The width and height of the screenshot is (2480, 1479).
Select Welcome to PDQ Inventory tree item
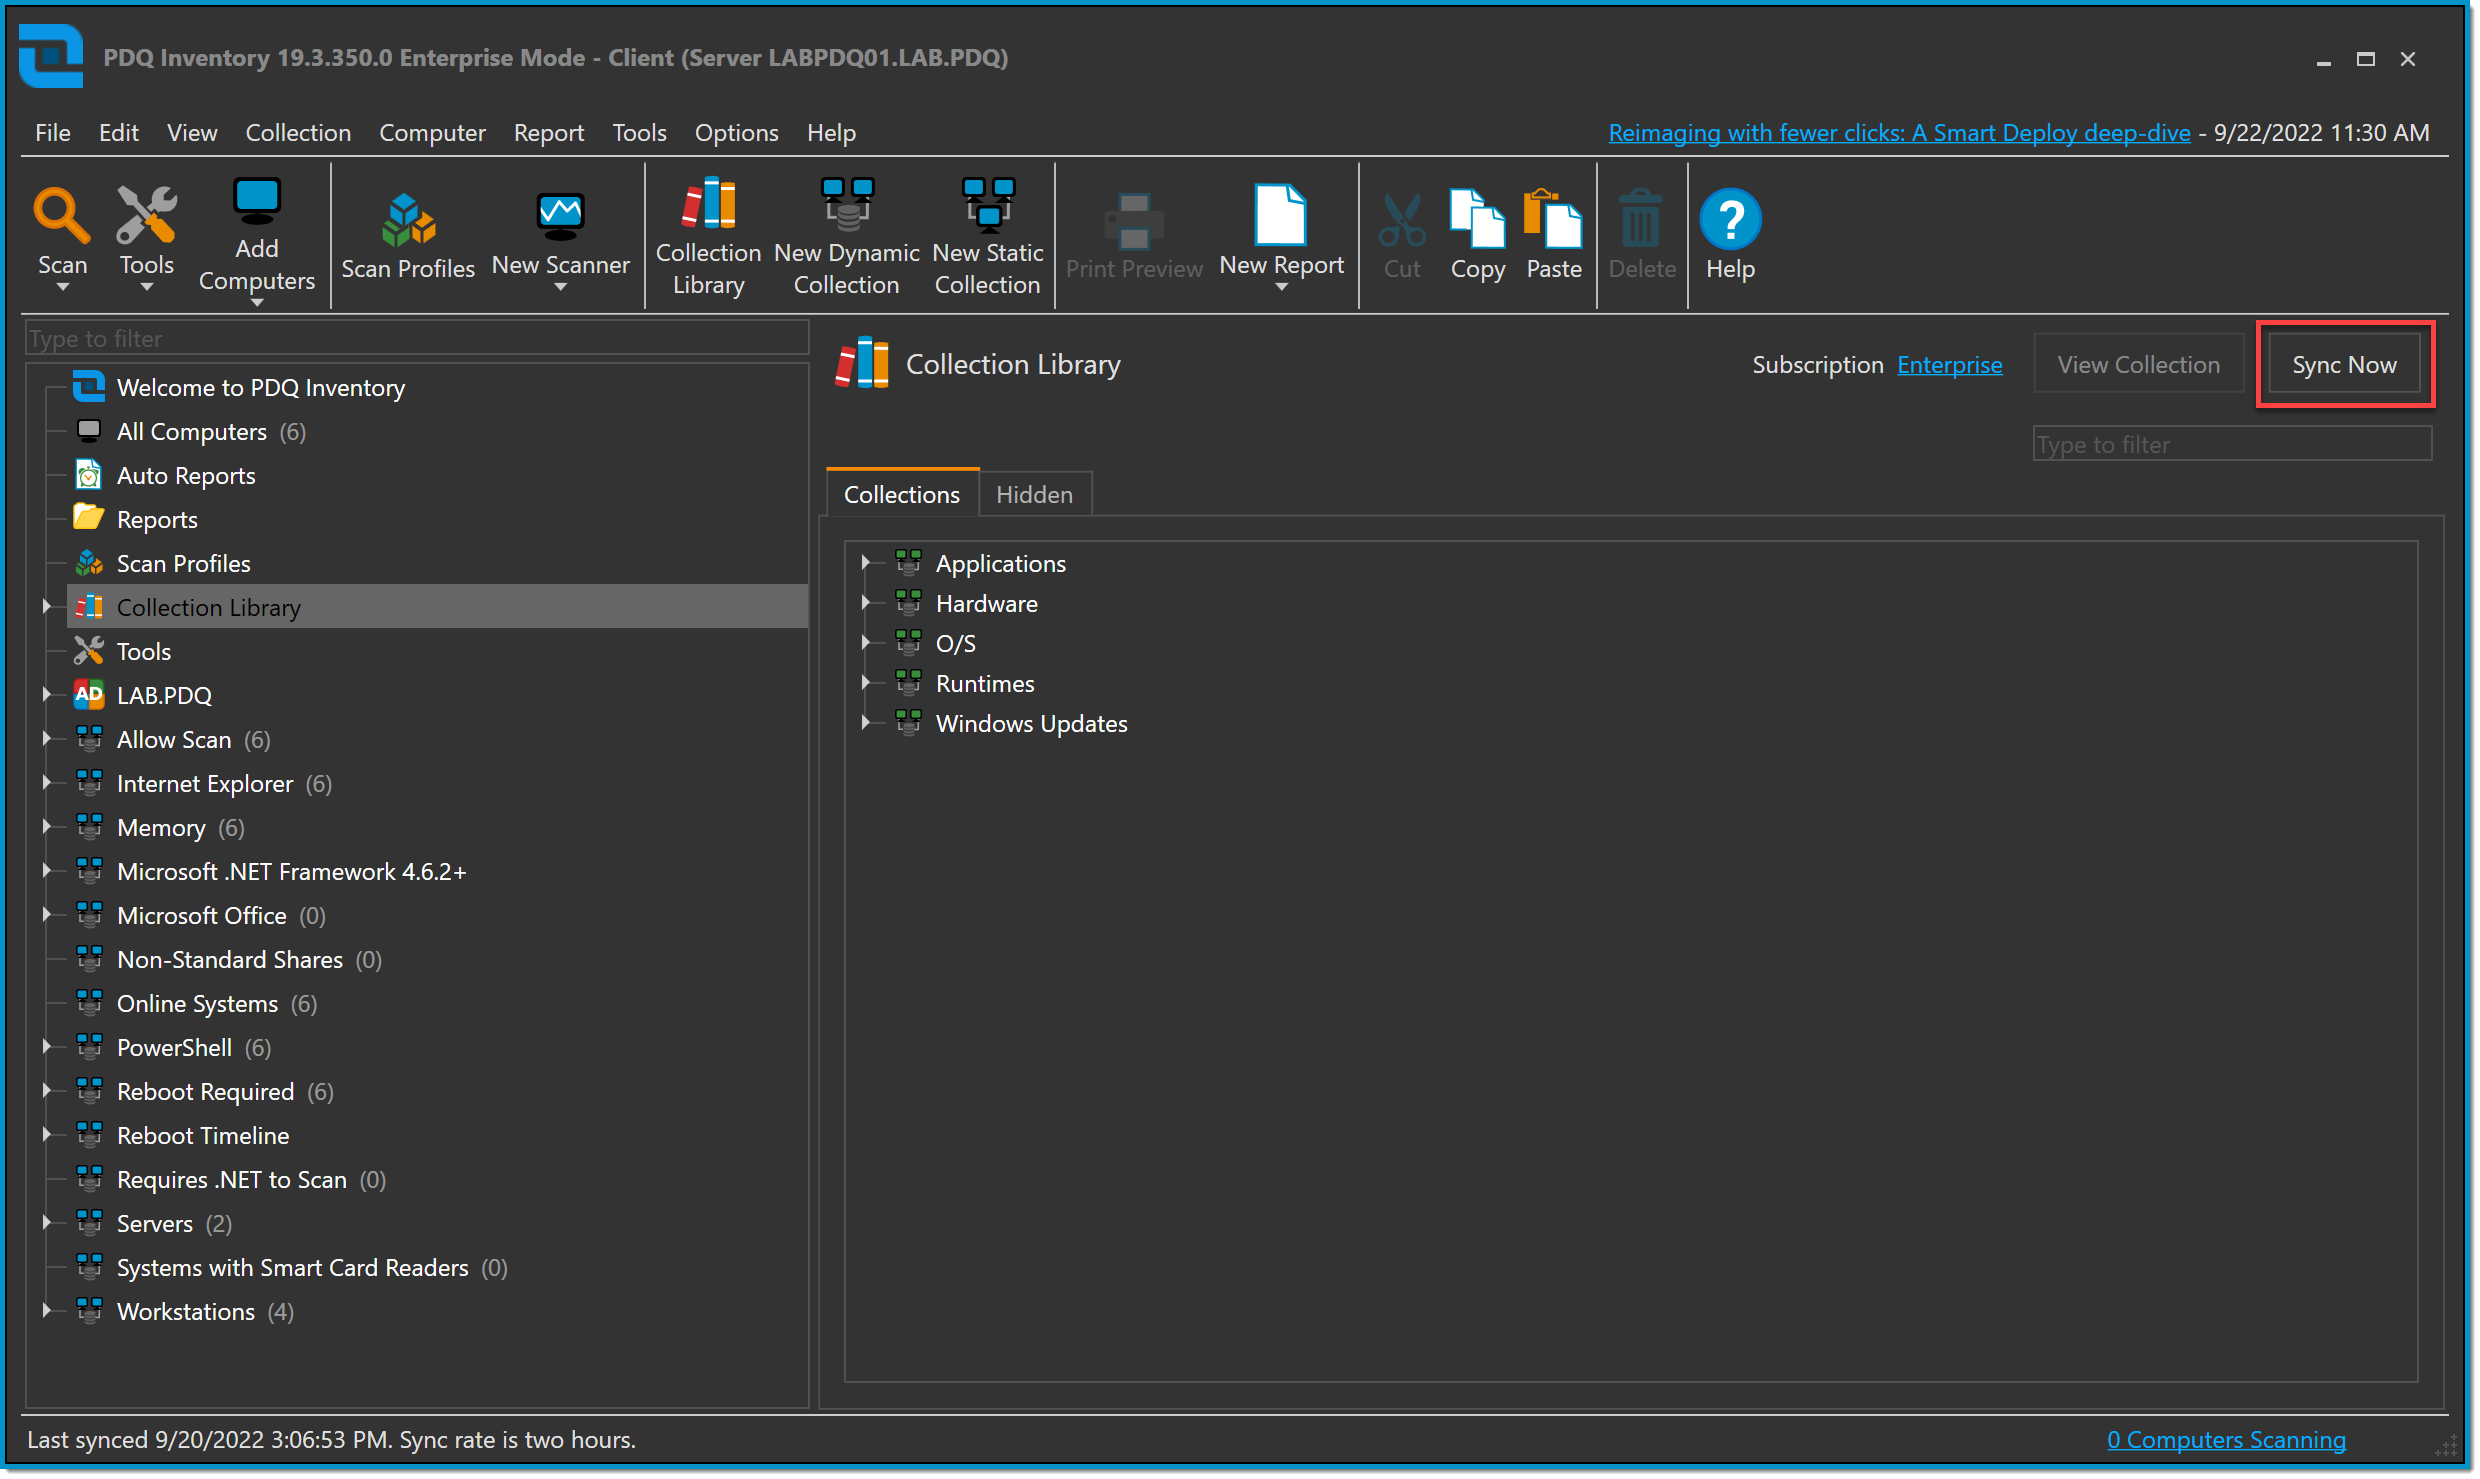tap(260, 388)
